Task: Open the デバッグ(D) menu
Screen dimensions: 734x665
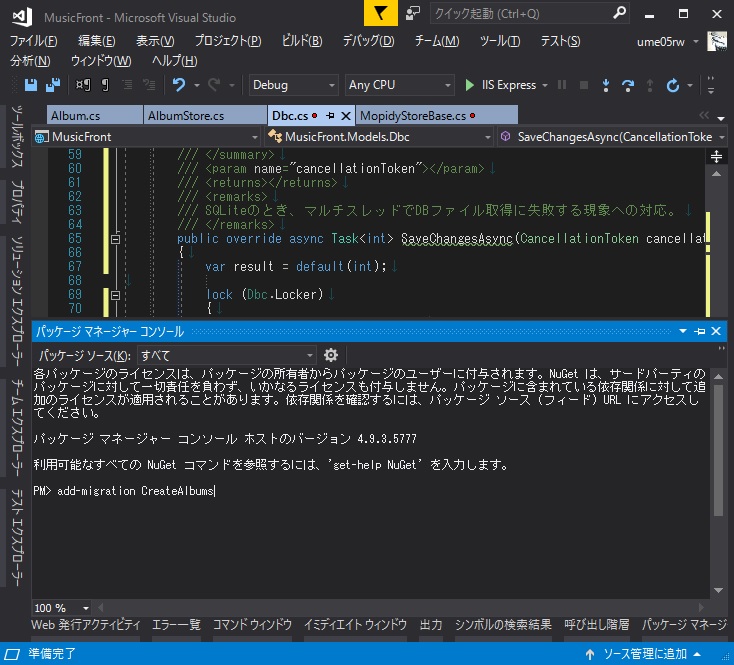Action: click(368, 41)
